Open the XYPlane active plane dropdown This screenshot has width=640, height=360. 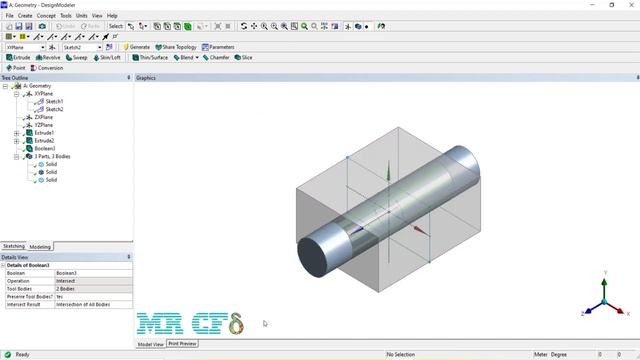tap(42, 47)
